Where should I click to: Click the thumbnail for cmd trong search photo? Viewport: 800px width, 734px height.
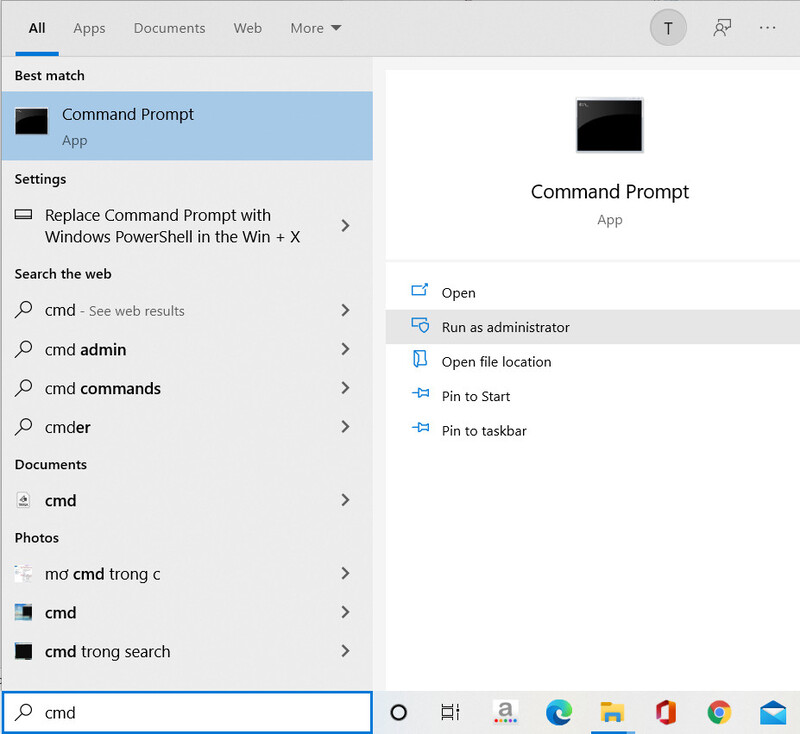23,651
